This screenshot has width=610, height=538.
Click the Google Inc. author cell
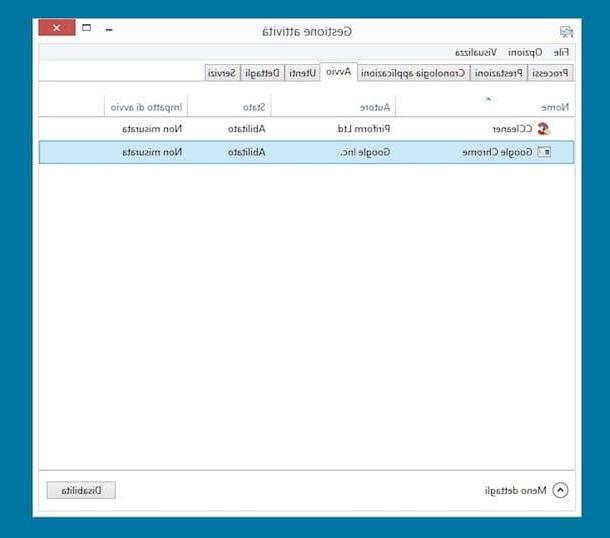click(365, 152)
